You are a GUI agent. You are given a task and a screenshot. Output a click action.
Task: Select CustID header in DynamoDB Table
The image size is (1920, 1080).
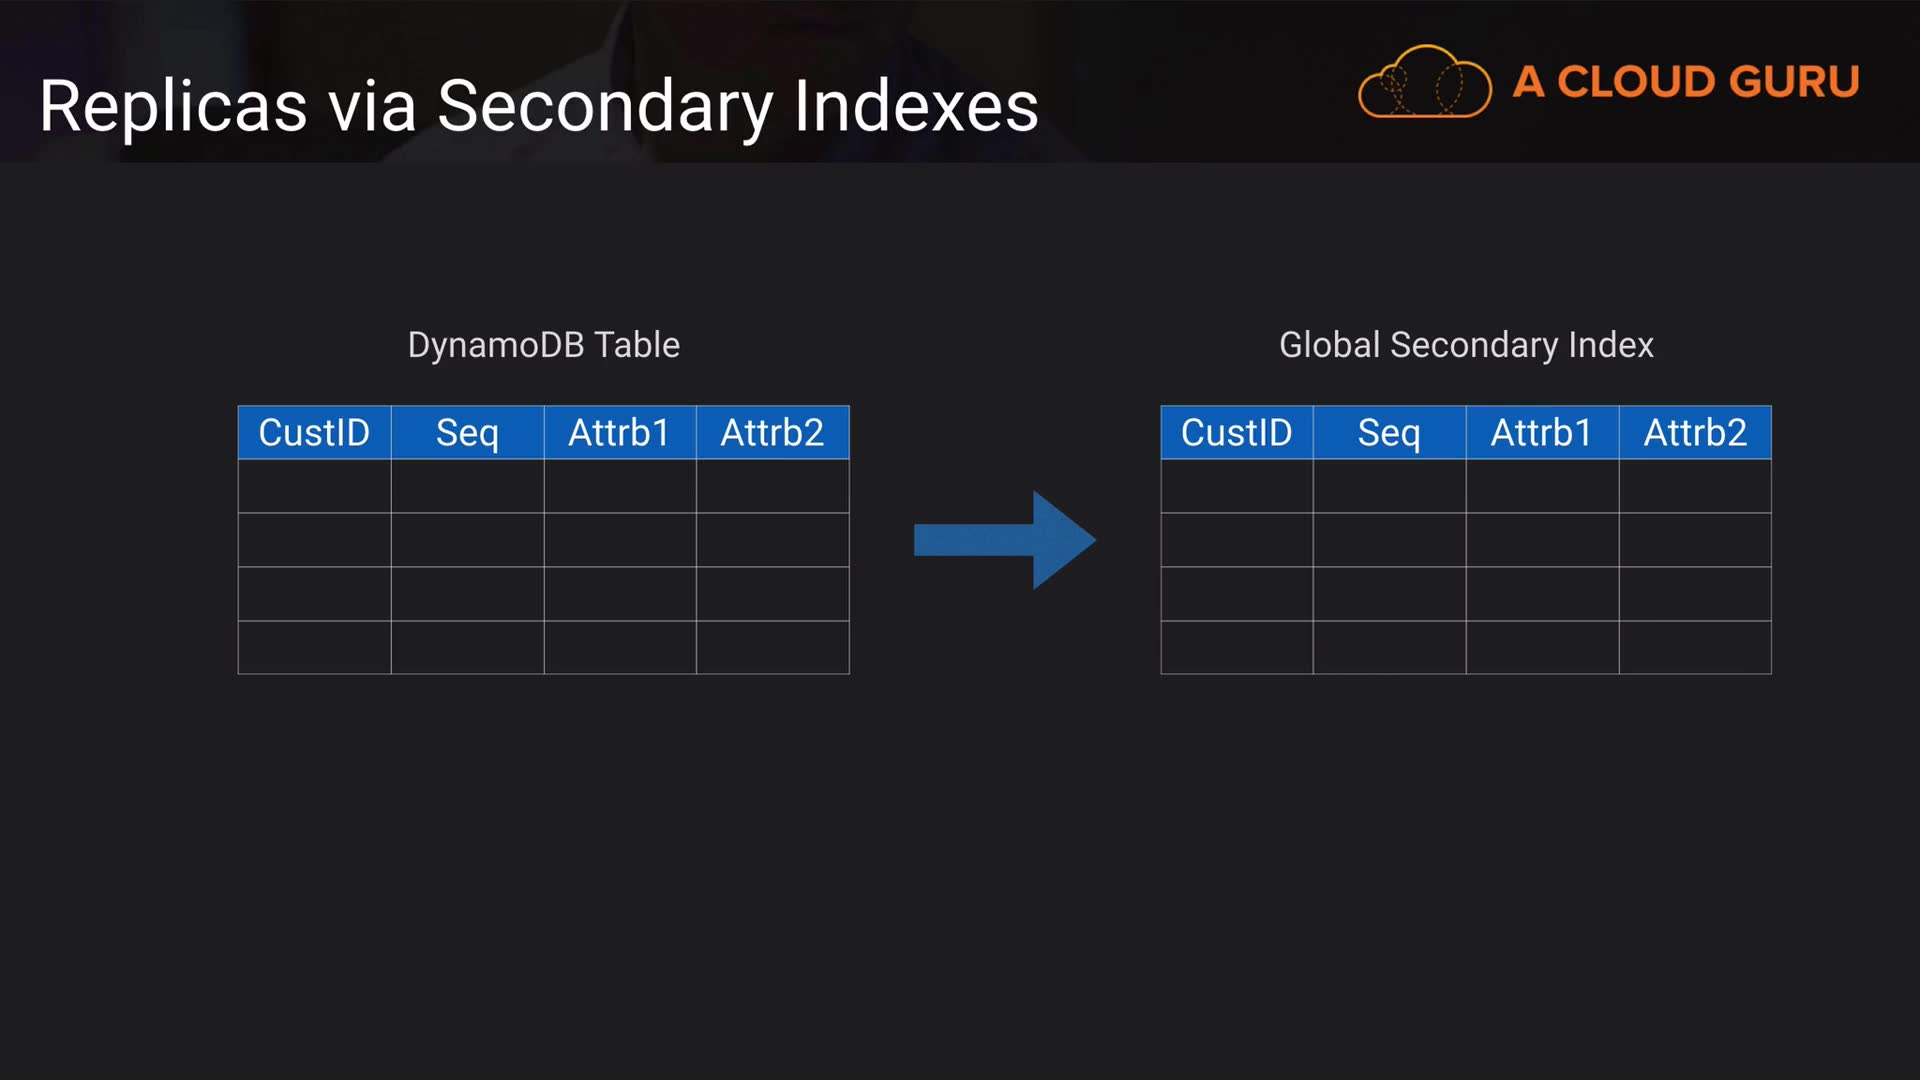(314, 433)
